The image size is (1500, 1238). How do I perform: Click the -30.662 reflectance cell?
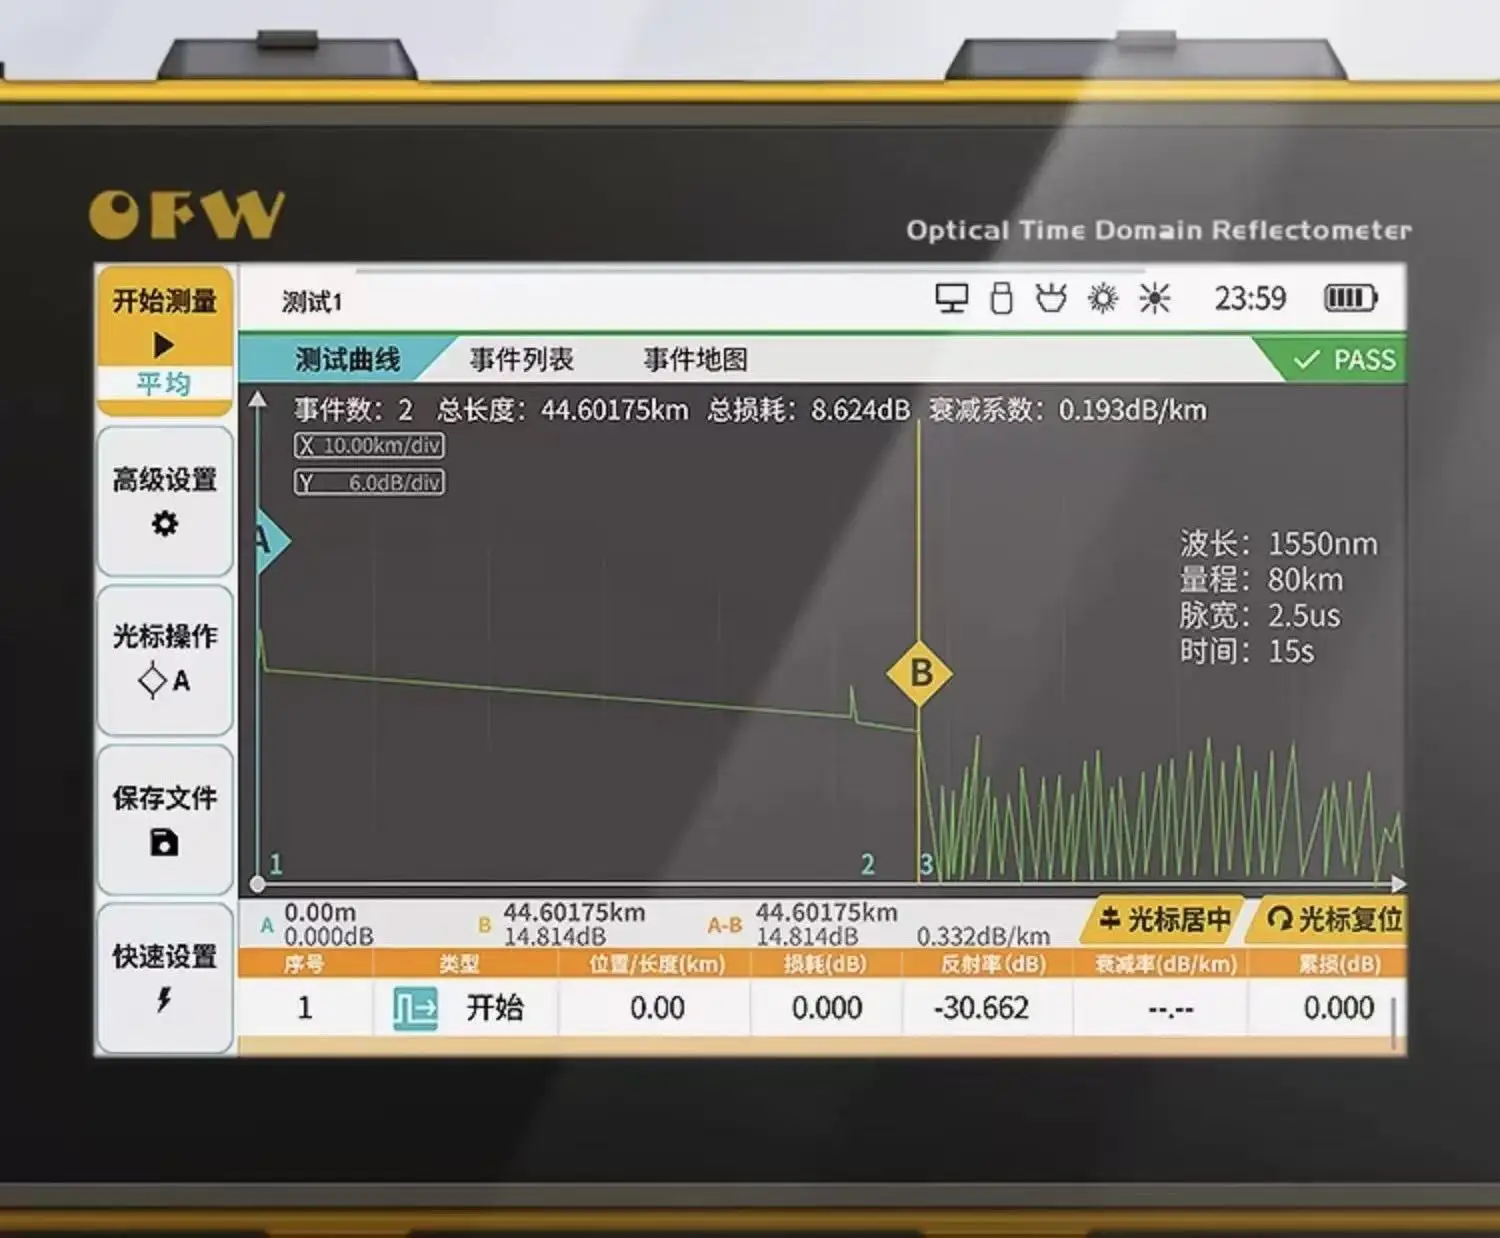pos(981,1008)
